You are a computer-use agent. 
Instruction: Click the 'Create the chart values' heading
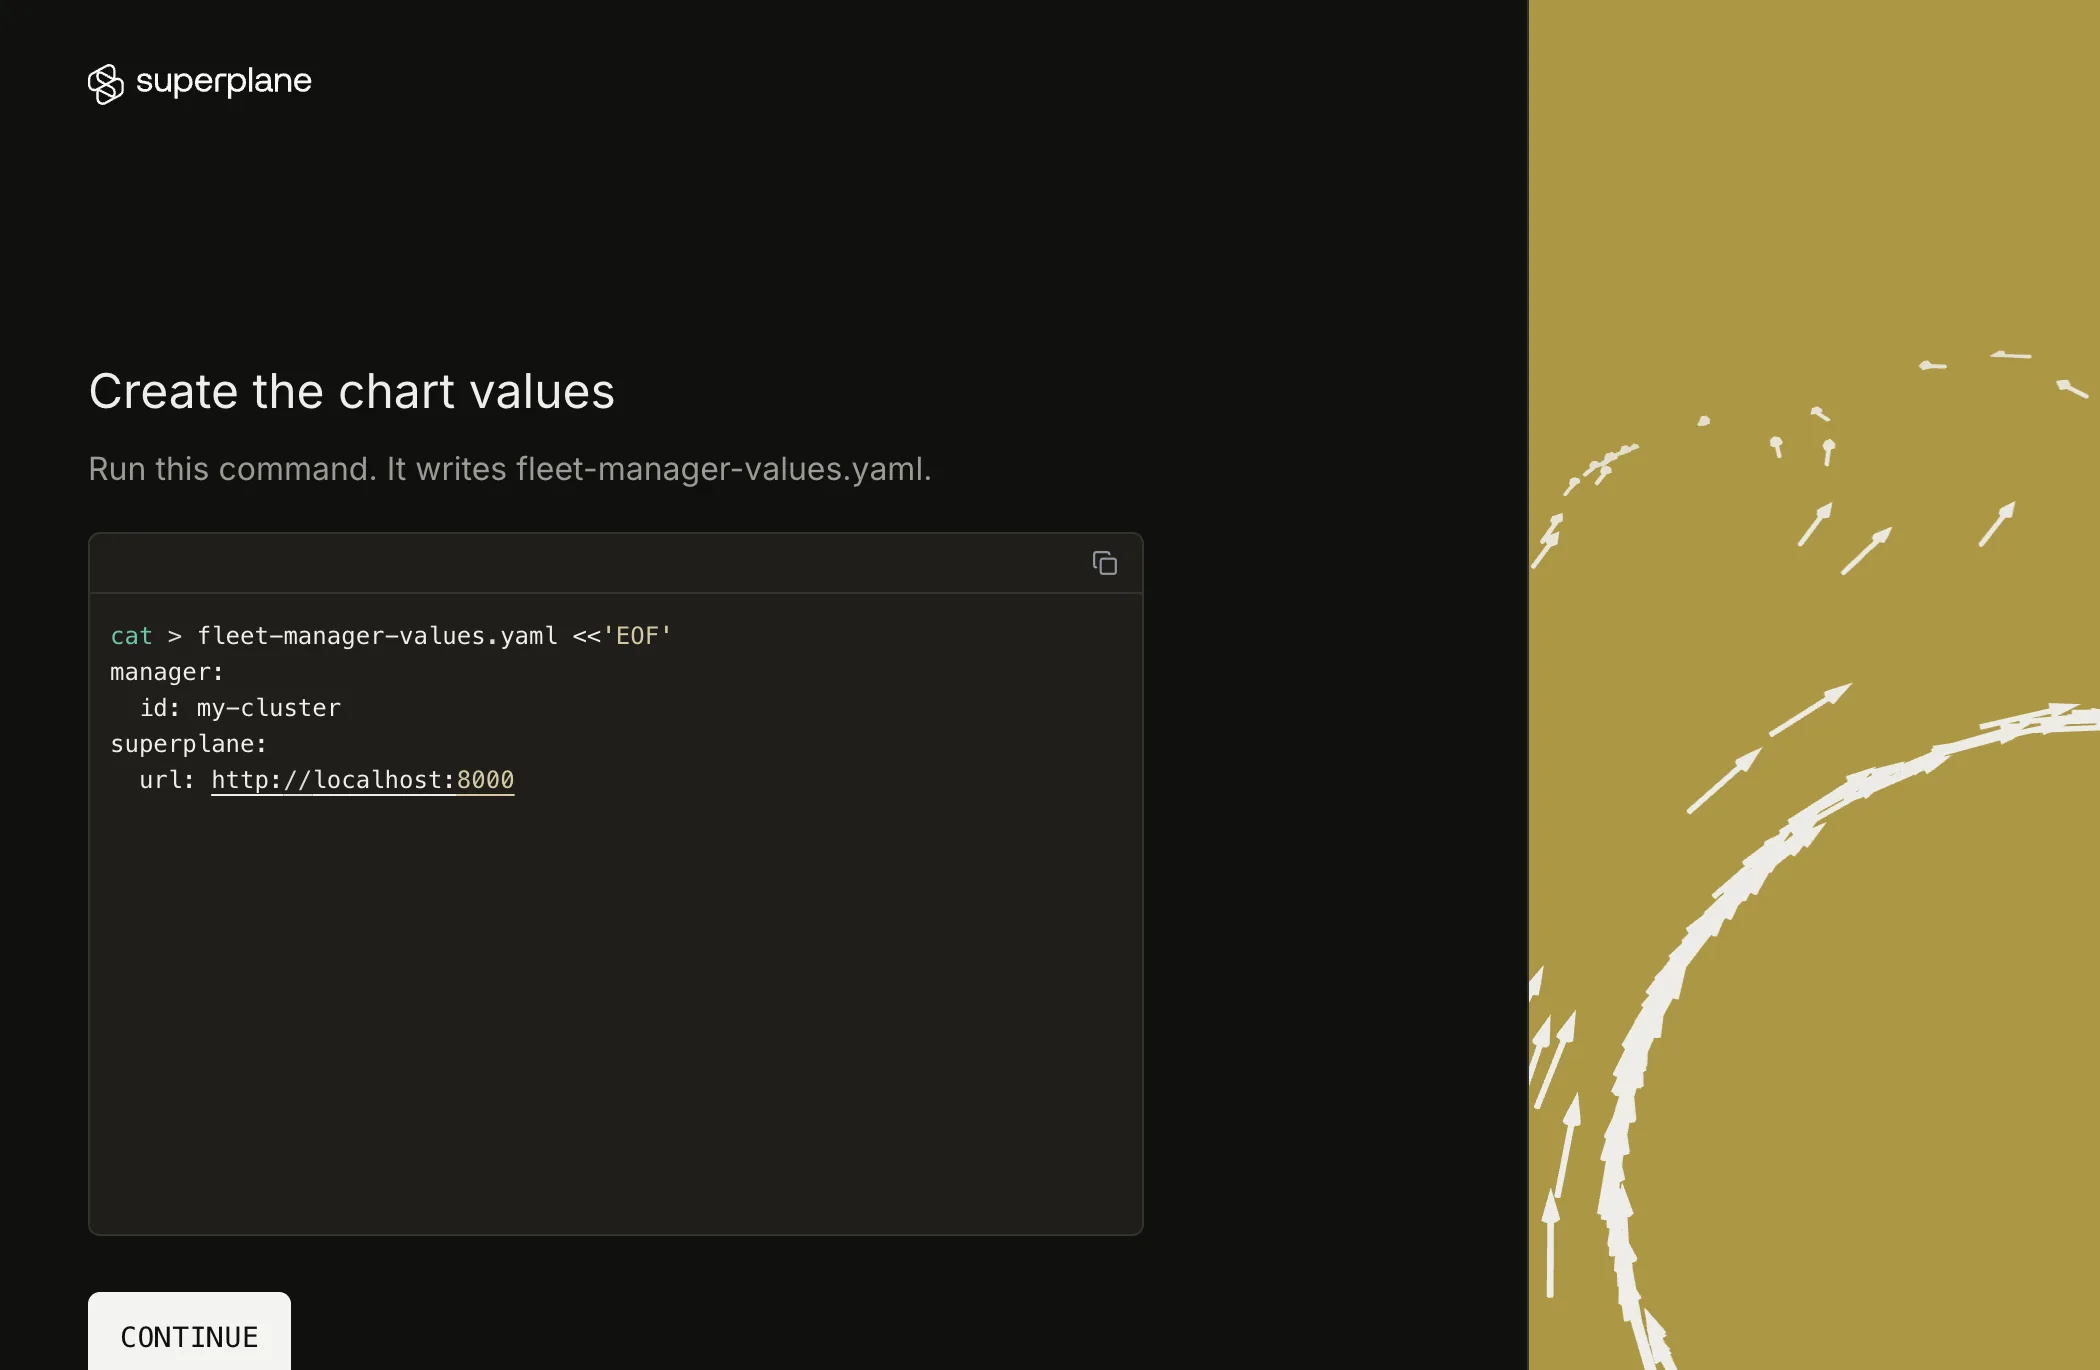351,391
